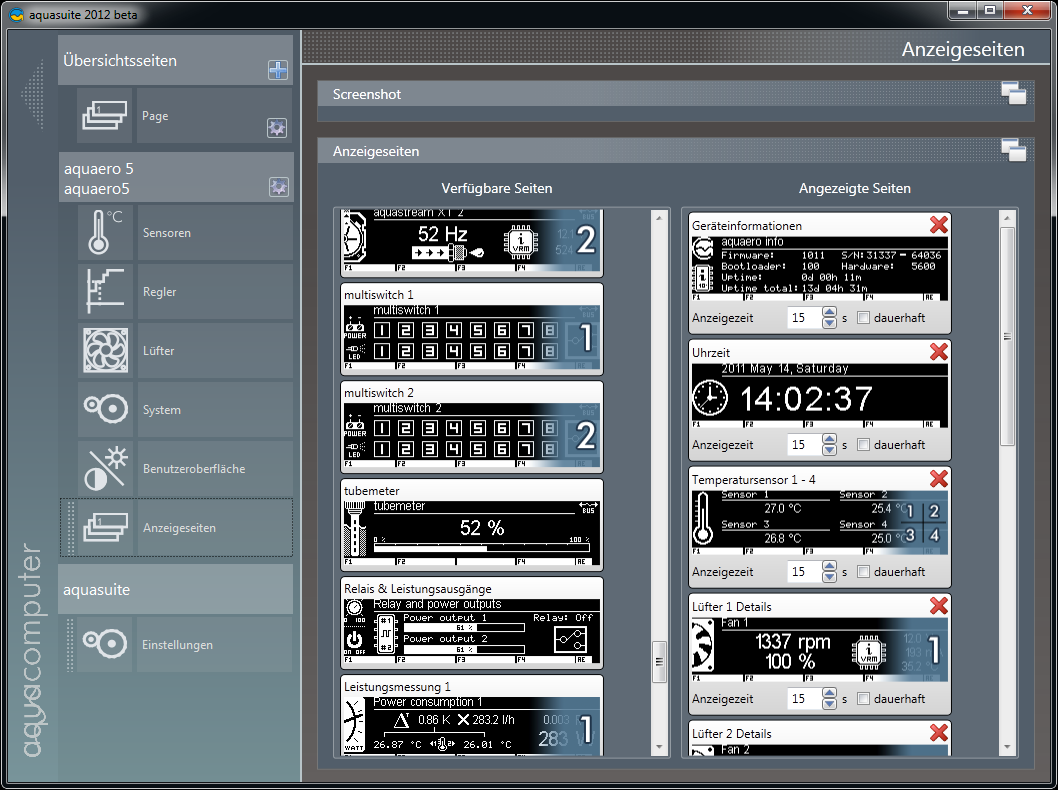Click the aquaero 5 device header
Screen dimensions: 1058x790
(x=175, y=177)
